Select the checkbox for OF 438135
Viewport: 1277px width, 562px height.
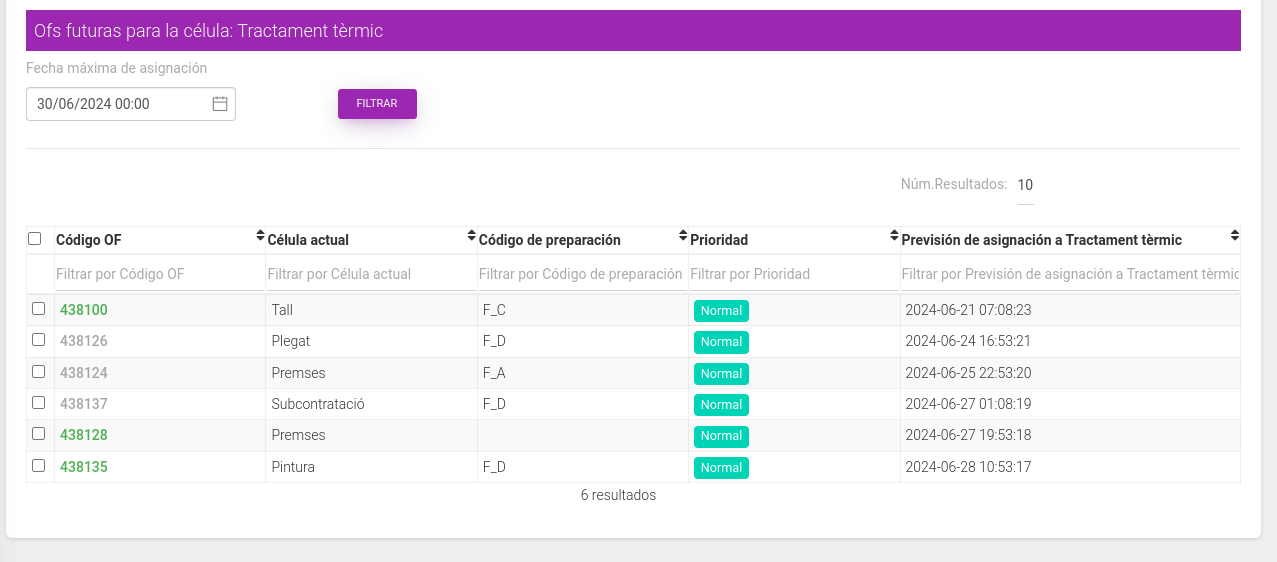pyautogui.click(x=39, y=466)
